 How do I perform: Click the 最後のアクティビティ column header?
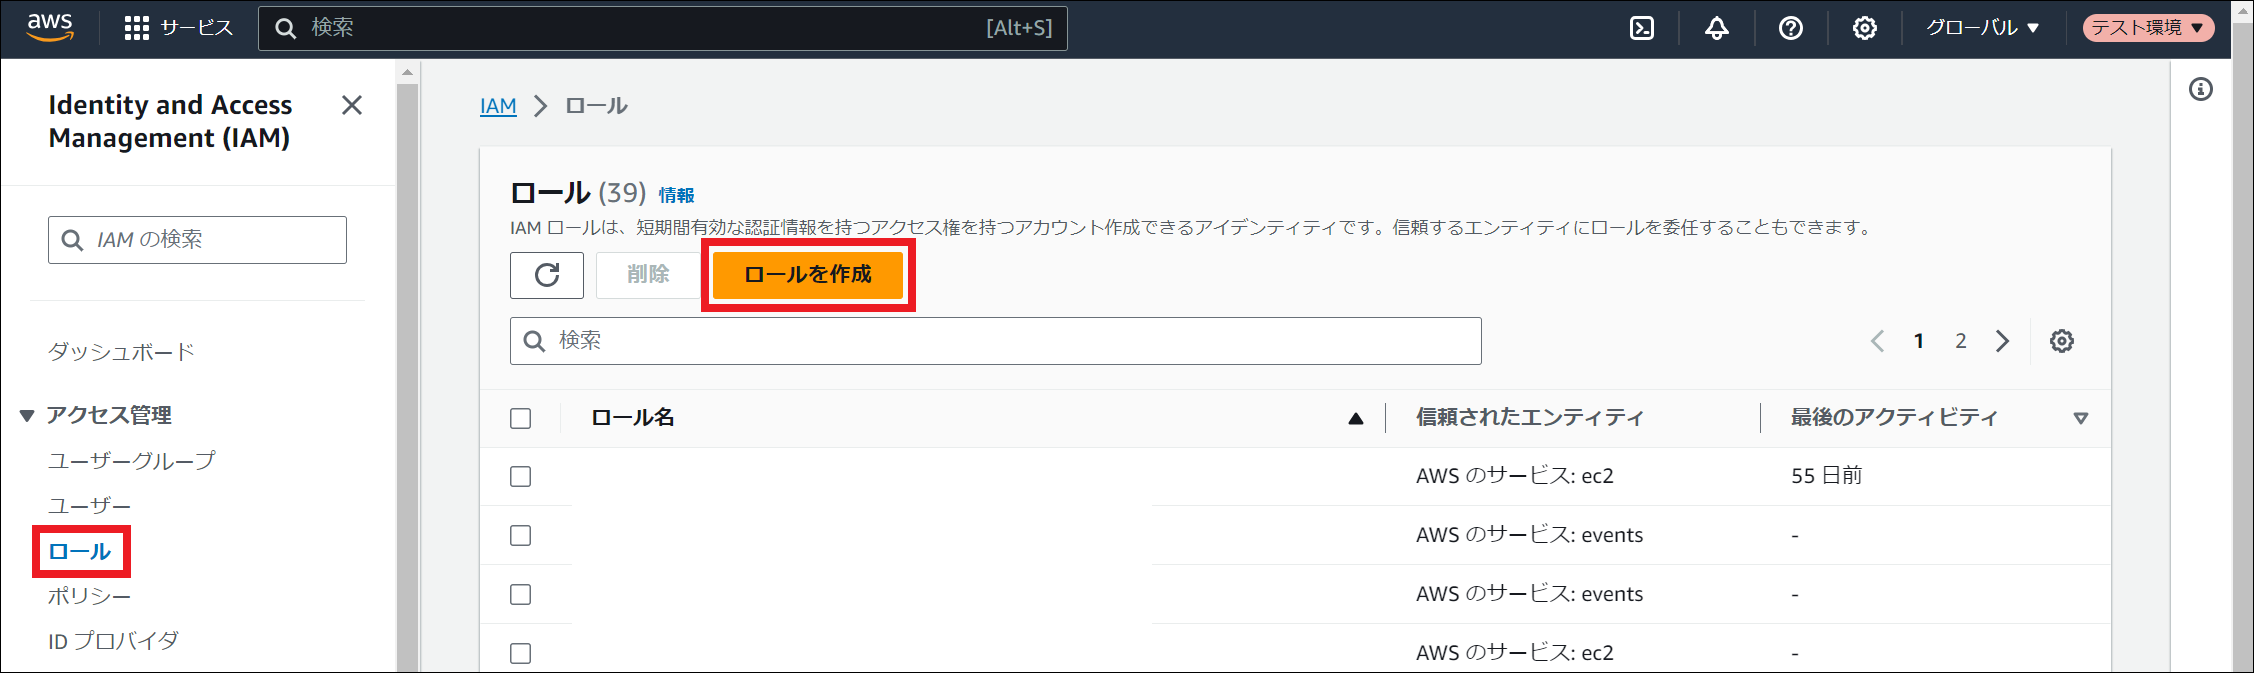tap(1894, 418)
